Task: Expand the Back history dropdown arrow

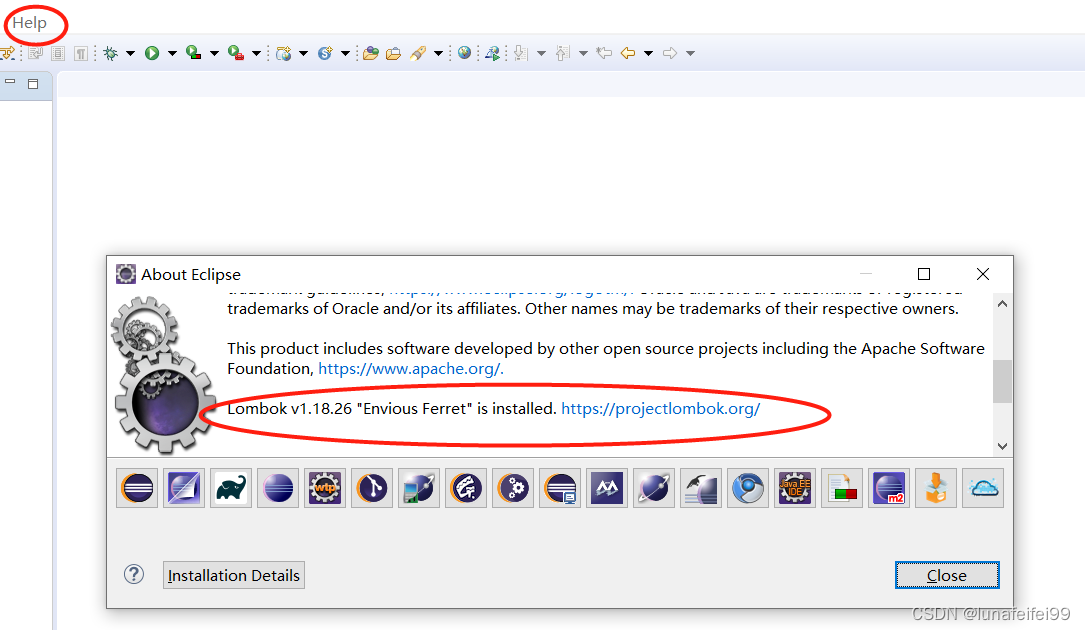Action: (648, 53)
